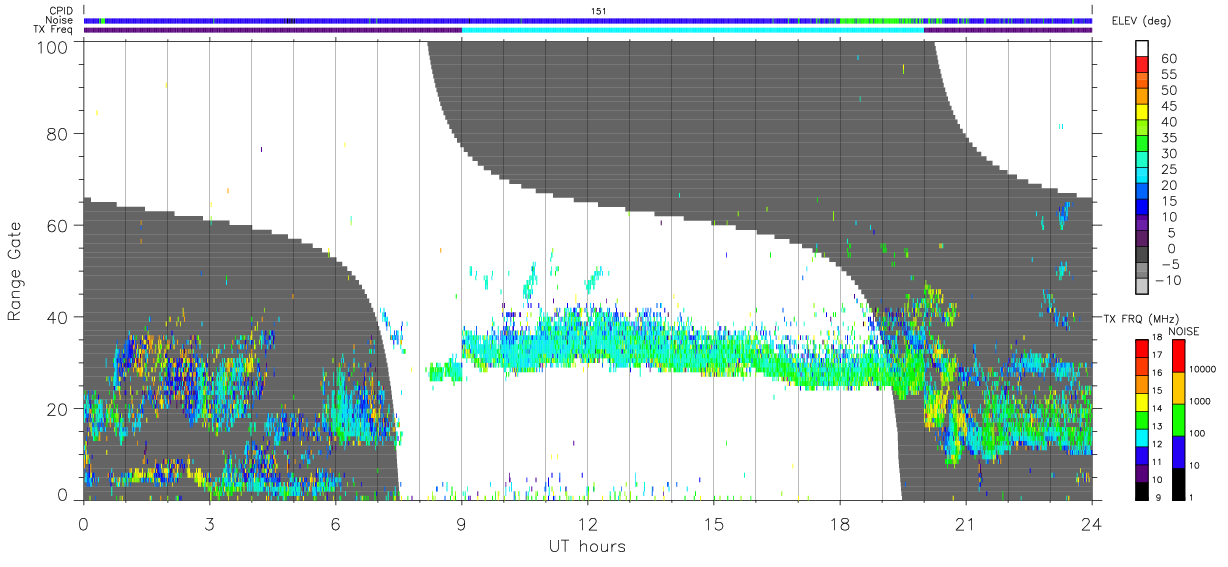Click the CPID label

(61, 11)
